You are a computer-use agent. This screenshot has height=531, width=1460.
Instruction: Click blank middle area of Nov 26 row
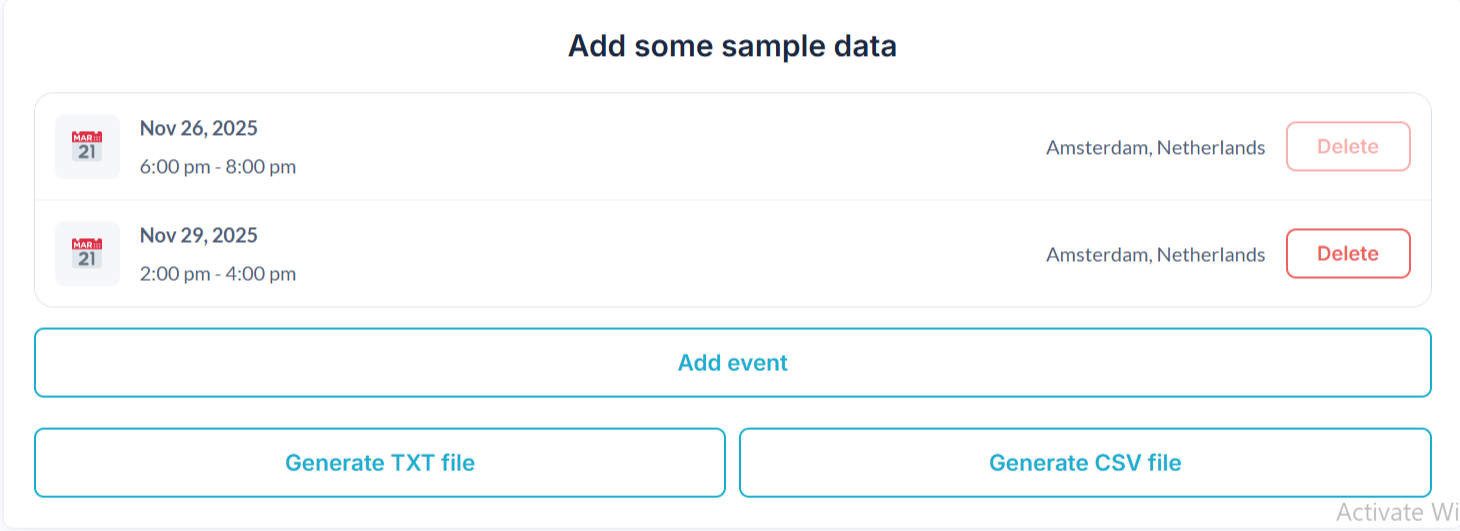(670, 147)
